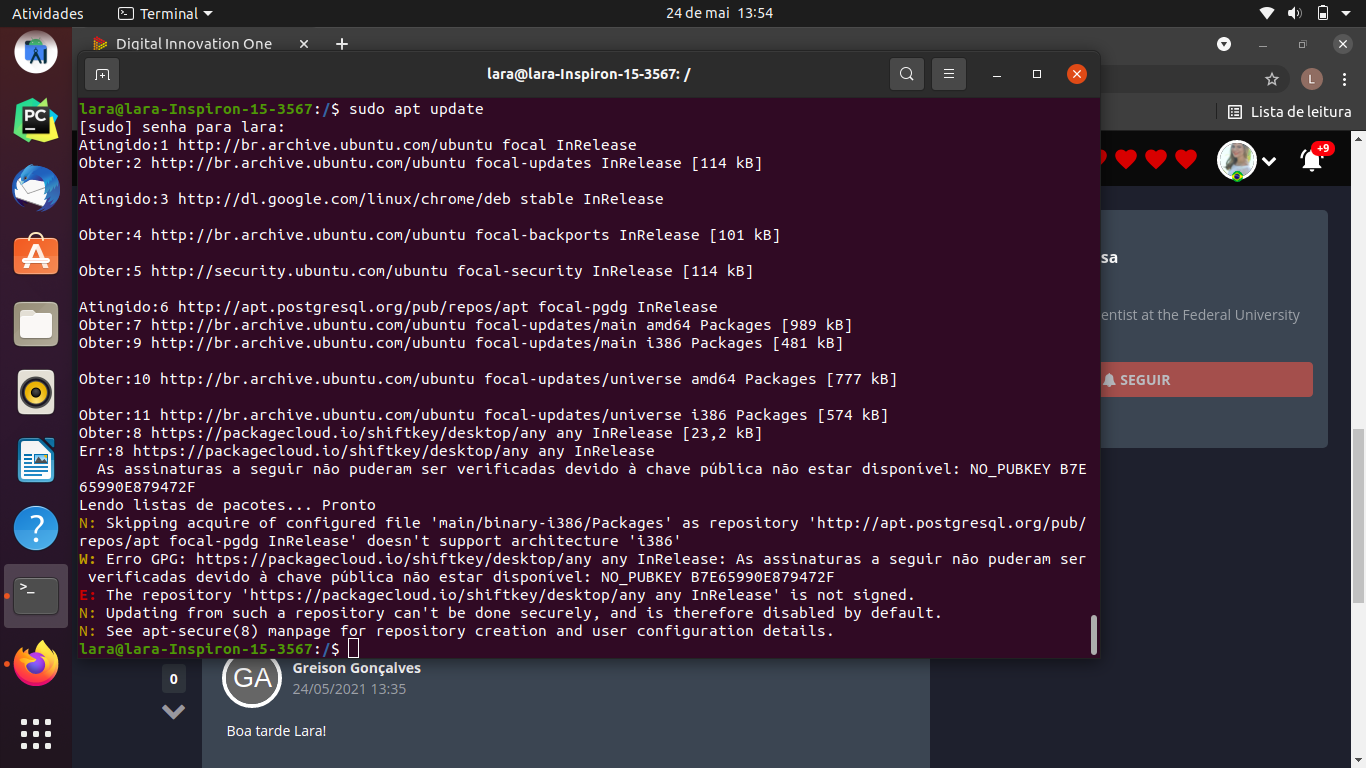Image resolution: width=1366 pixels, height=768 pixels.
Task: Click the terminal title lara@lara-Inspiron-15-3567
Action: click(x=588, y=74)
